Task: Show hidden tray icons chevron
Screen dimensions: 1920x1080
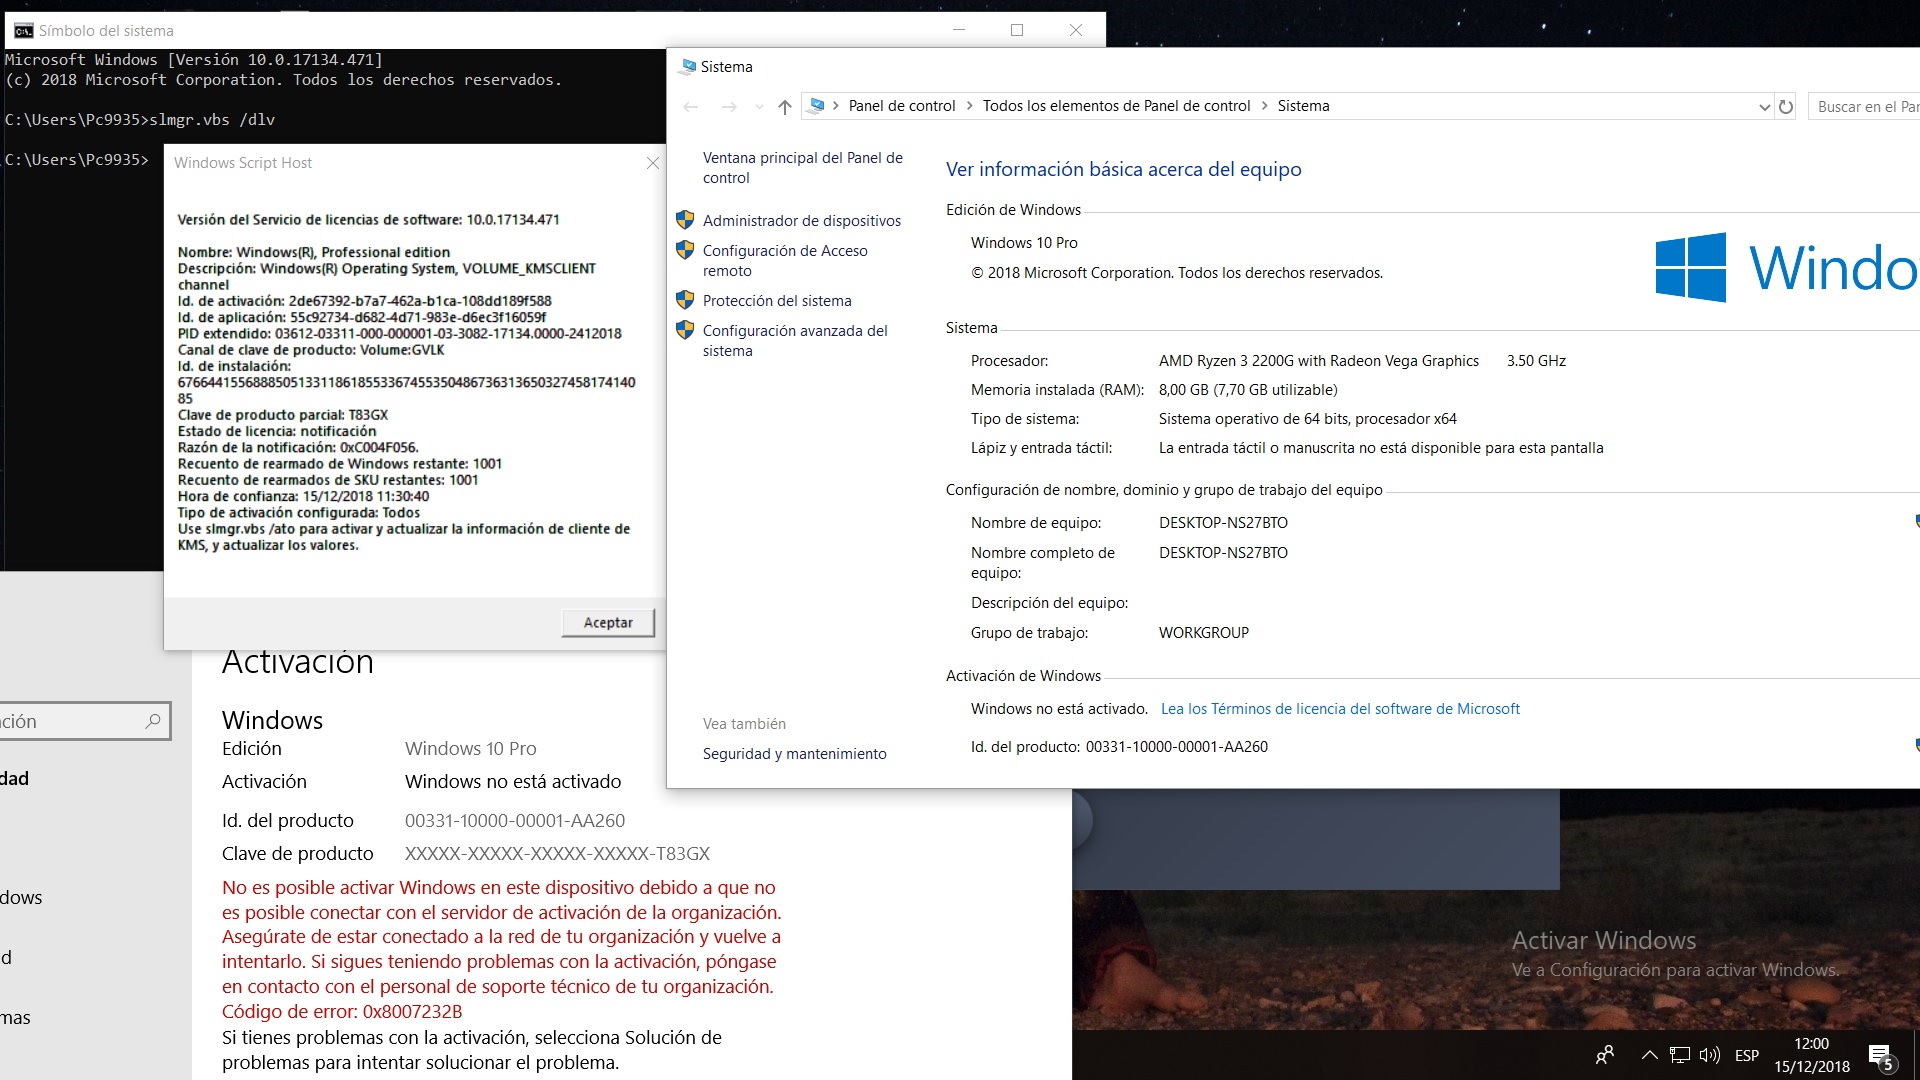Action: (x=1650, y=1055)
